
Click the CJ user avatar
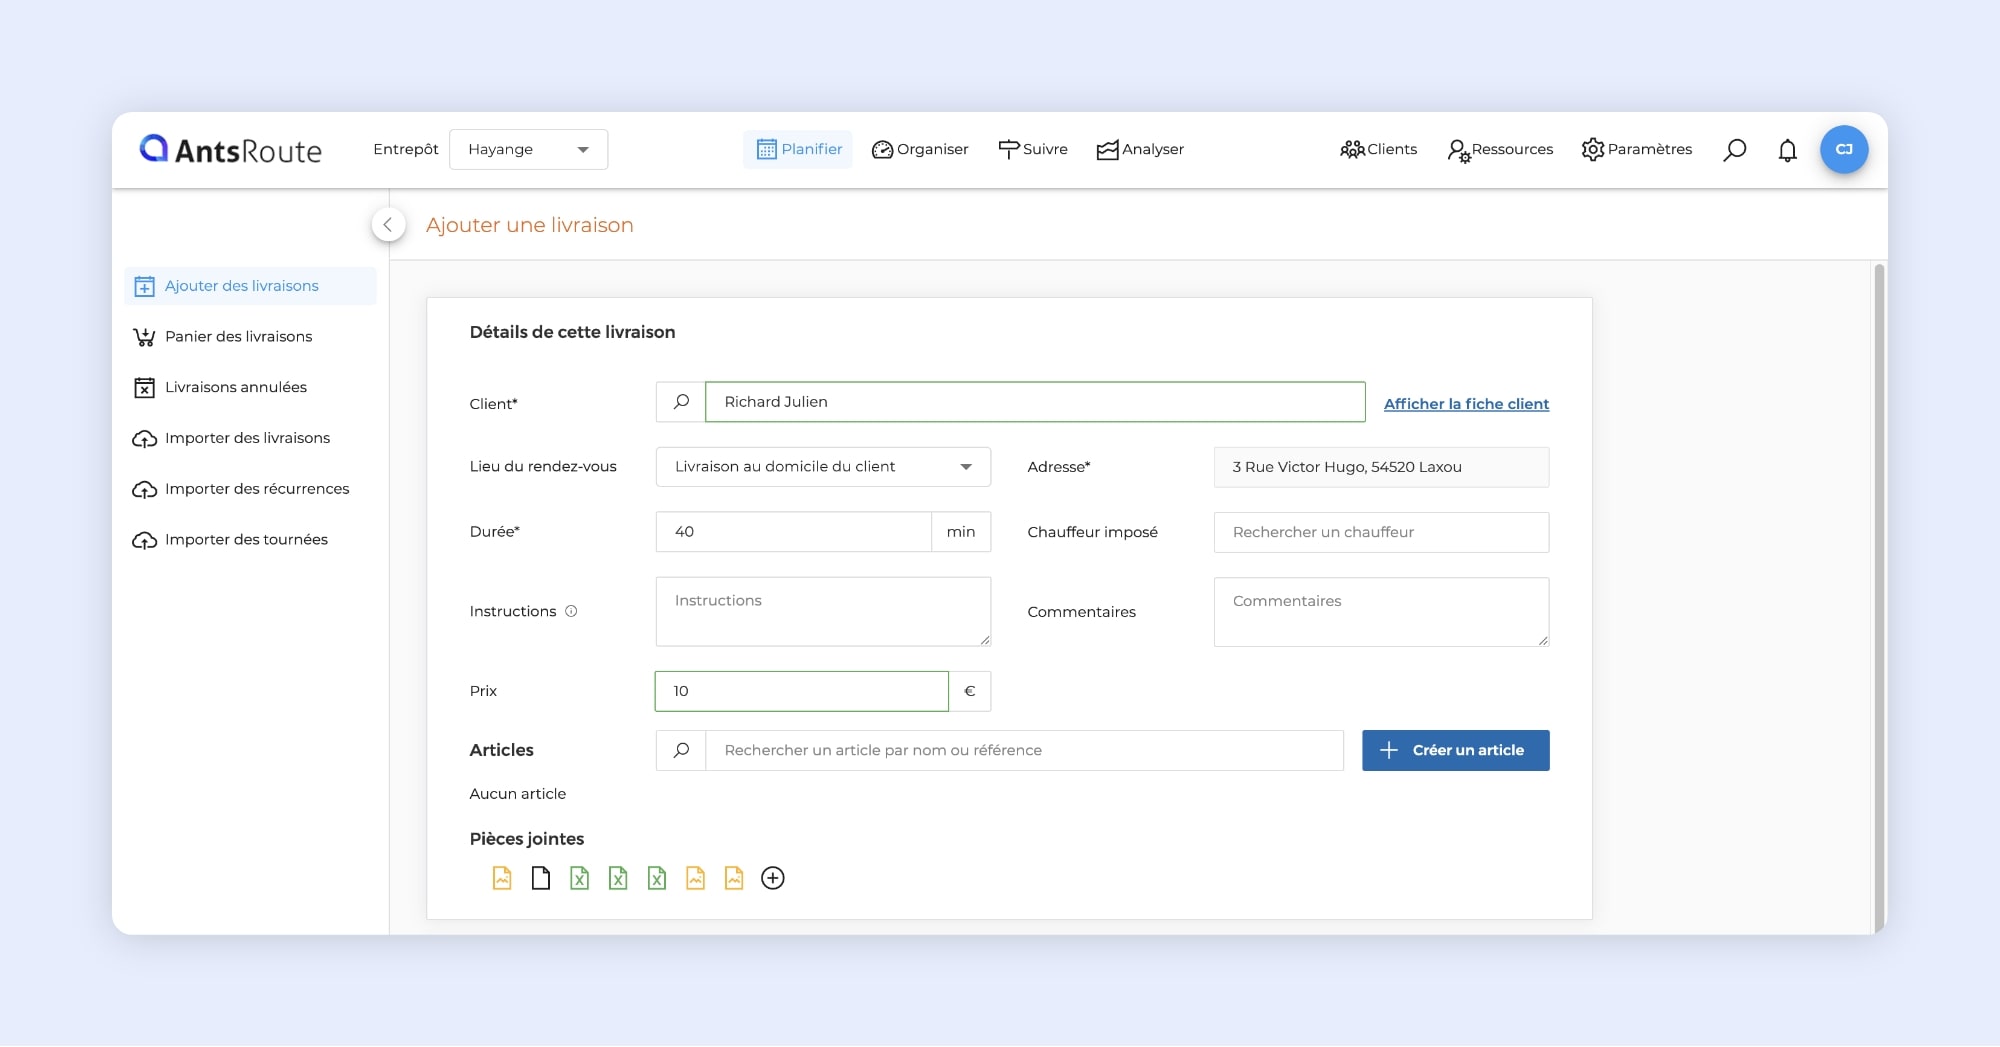click(x=1843, y=149)
